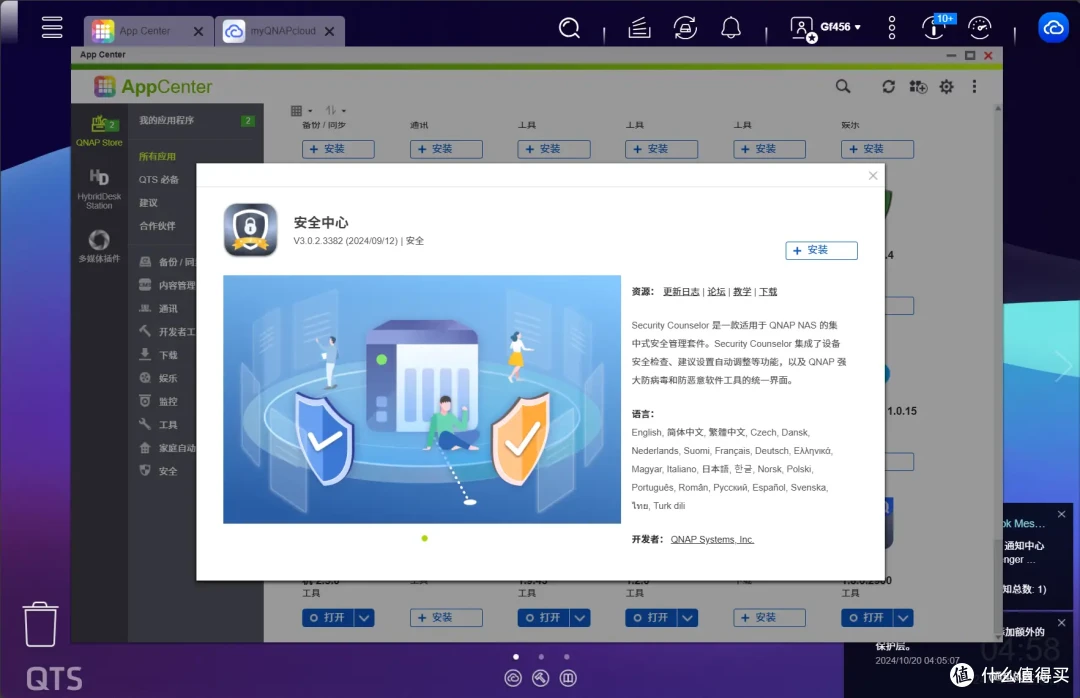Open 我的应用程序 category
Image resolution: width=1080 pixels, height=698 pixels.
click(196, 121)
